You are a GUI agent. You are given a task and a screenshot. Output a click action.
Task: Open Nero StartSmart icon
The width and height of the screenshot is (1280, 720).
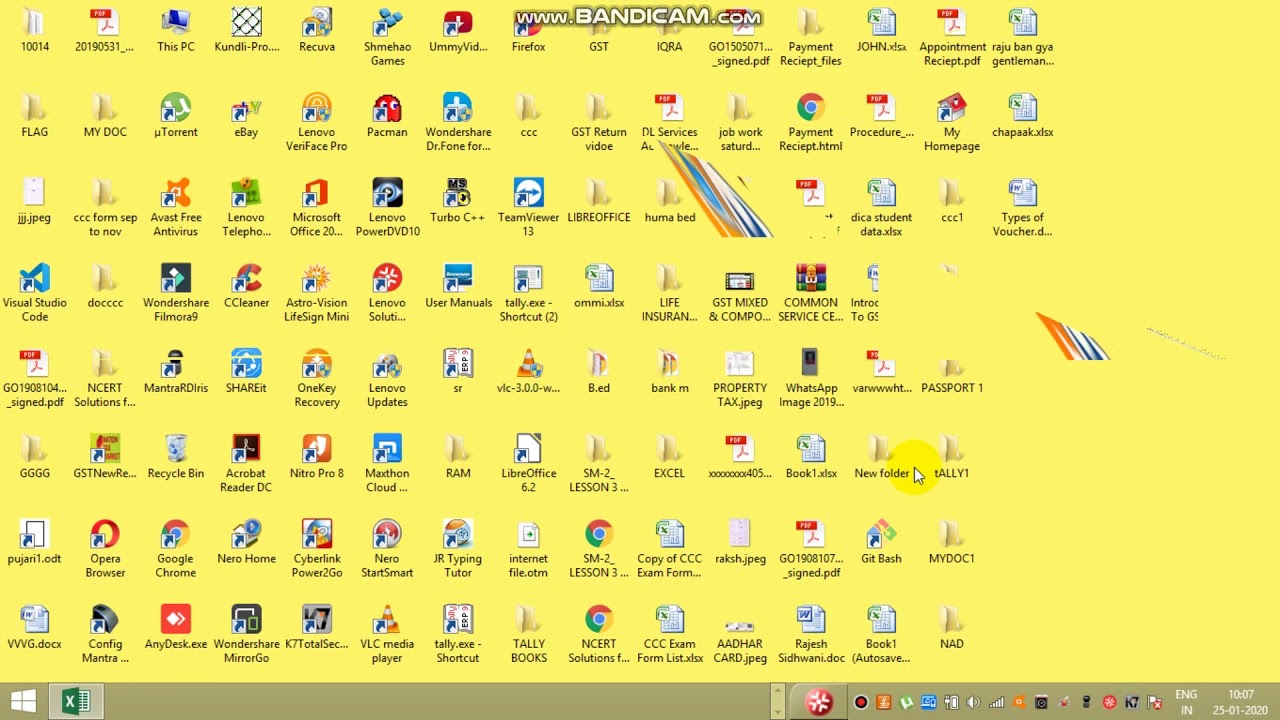point(387,549)
